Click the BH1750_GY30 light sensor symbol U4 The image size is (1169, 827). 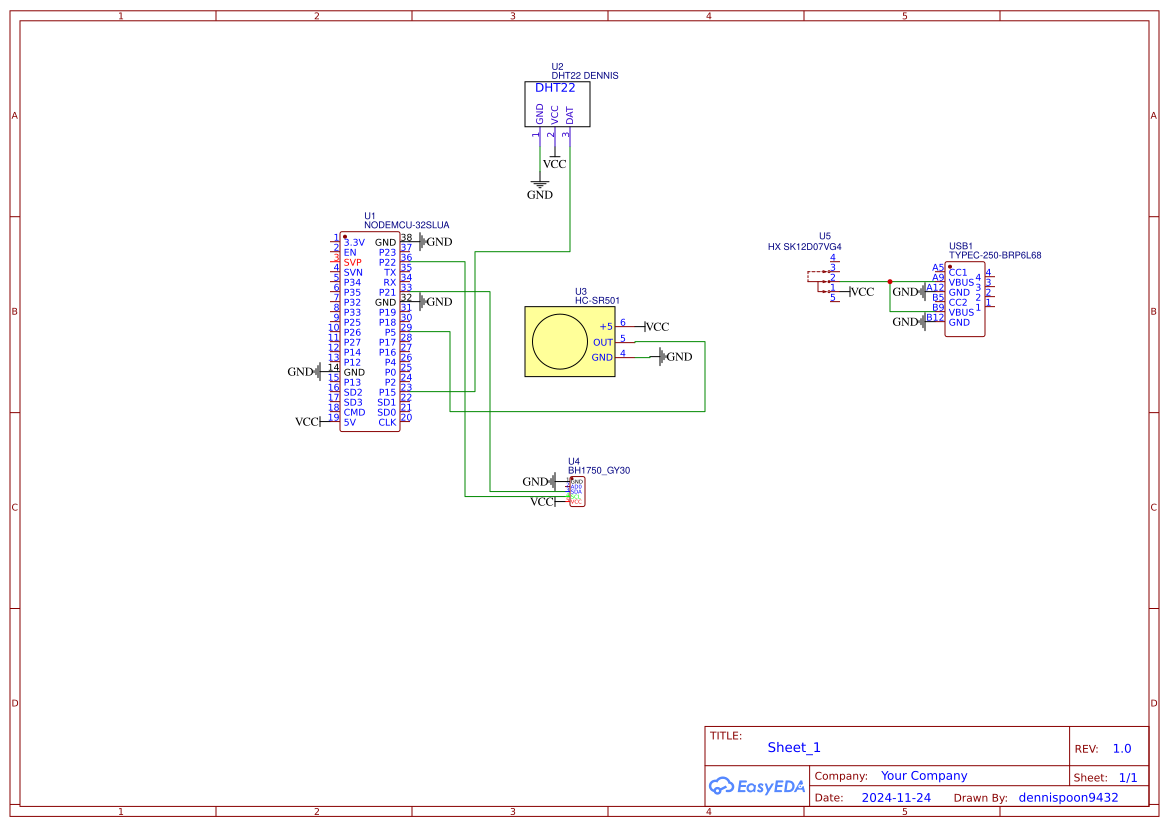click(577, 492)
